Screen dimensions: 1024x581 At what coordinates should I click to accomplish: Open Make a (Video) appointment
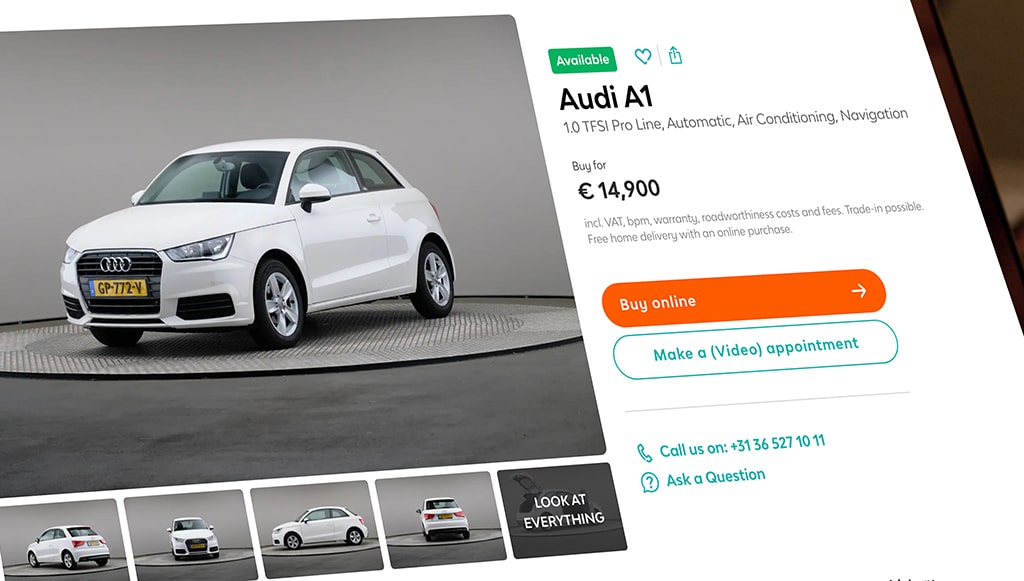tap(755, 349)
